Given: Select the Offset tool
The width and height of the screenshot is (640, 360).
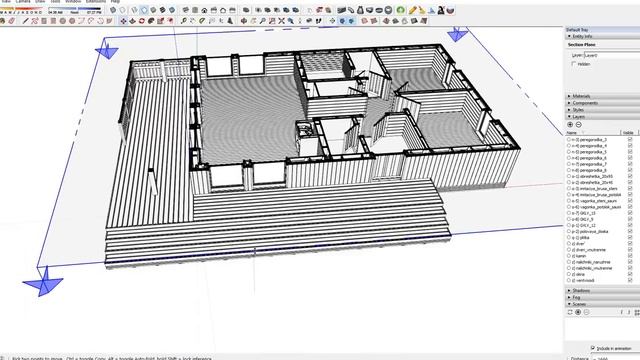Looking at the screenshot, I should pyautogui.click(x=170, y=21).
